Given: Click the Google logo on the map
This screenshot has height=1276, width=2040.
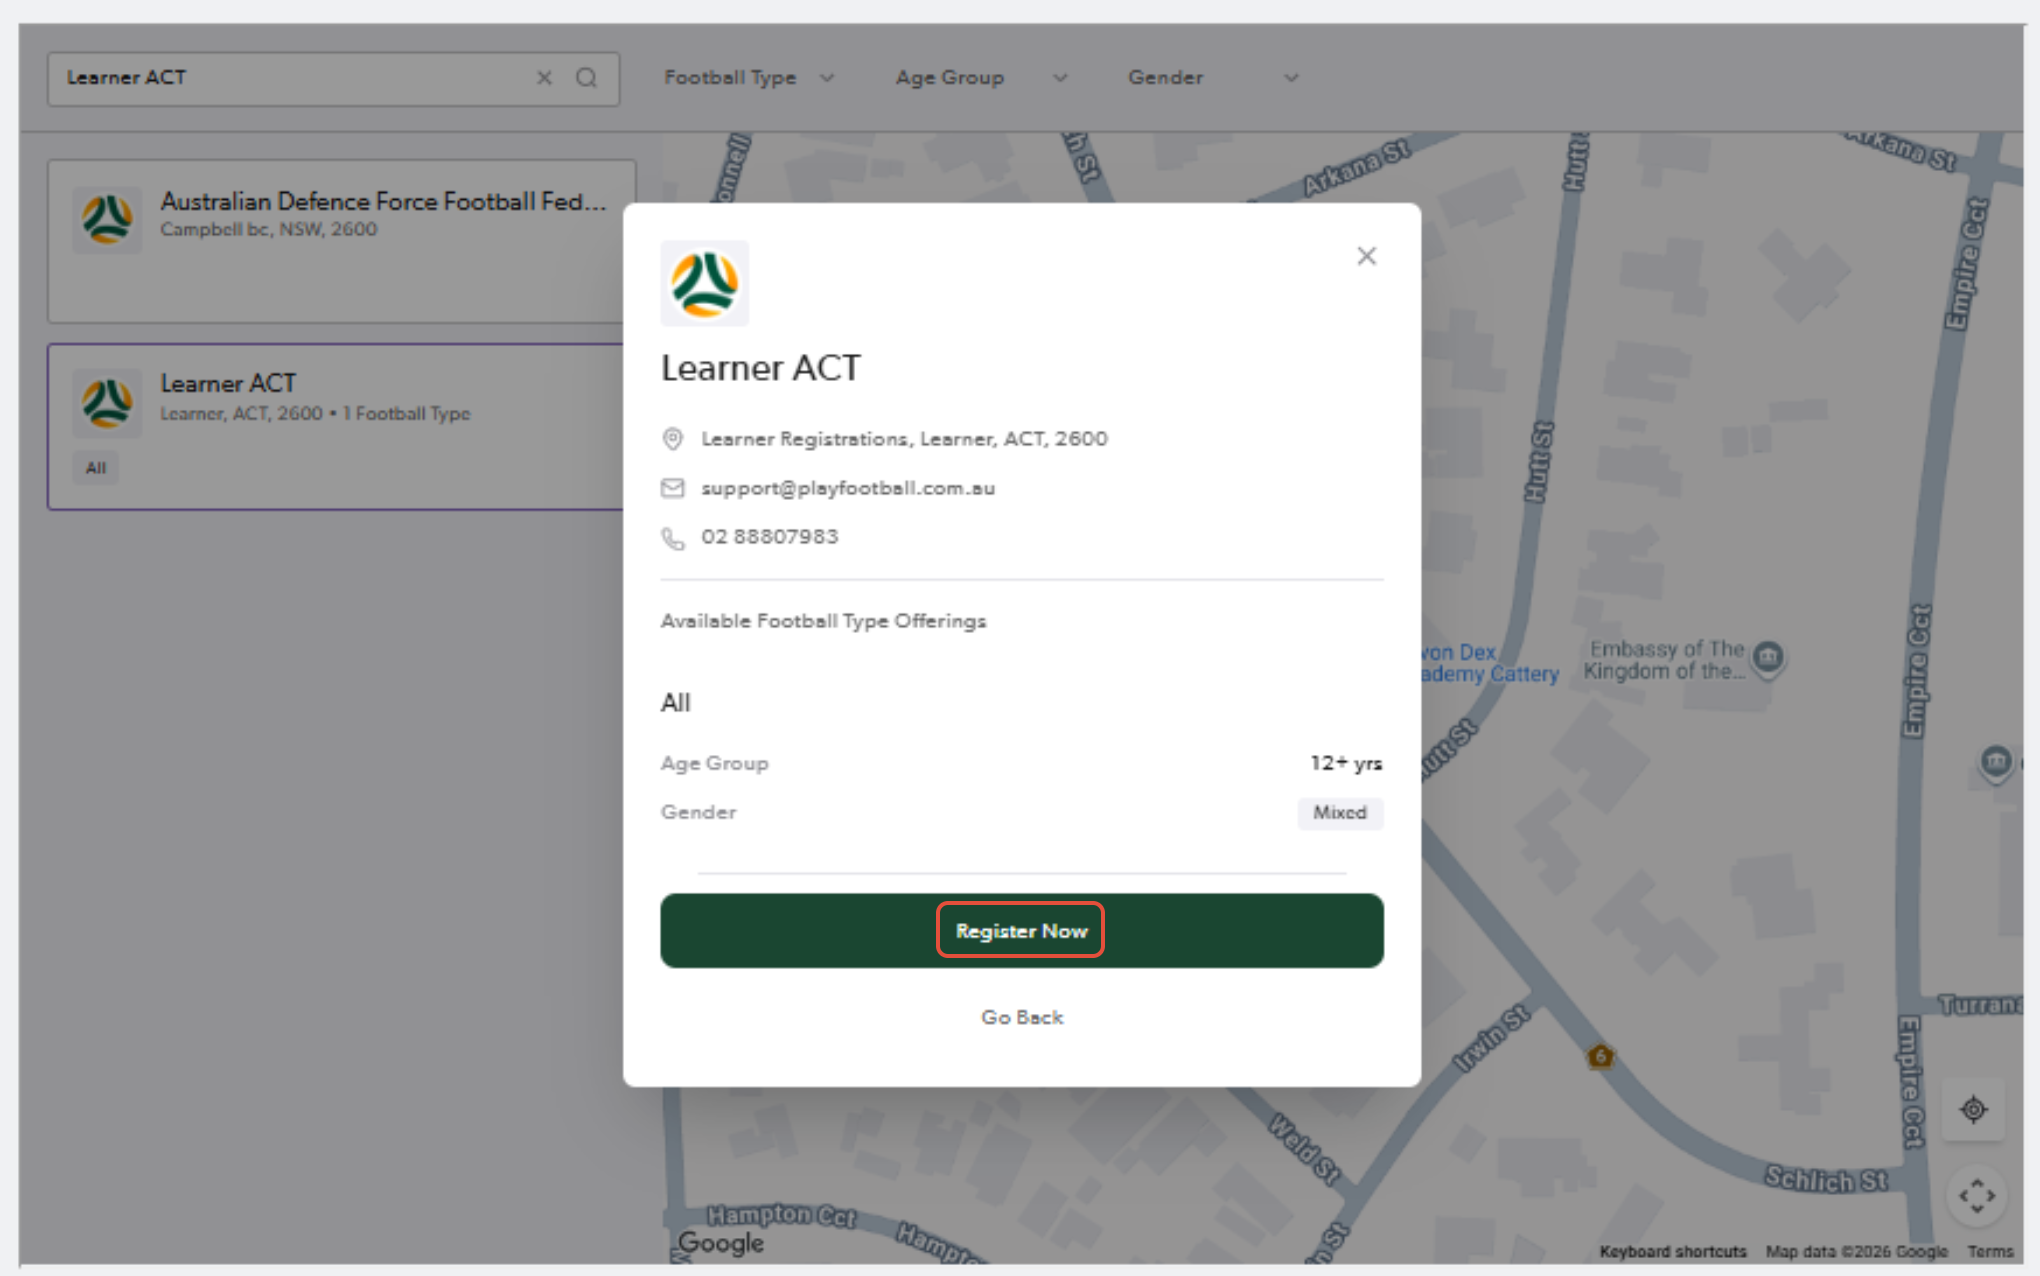Looking at the screenshot, I should [721, 1243].
